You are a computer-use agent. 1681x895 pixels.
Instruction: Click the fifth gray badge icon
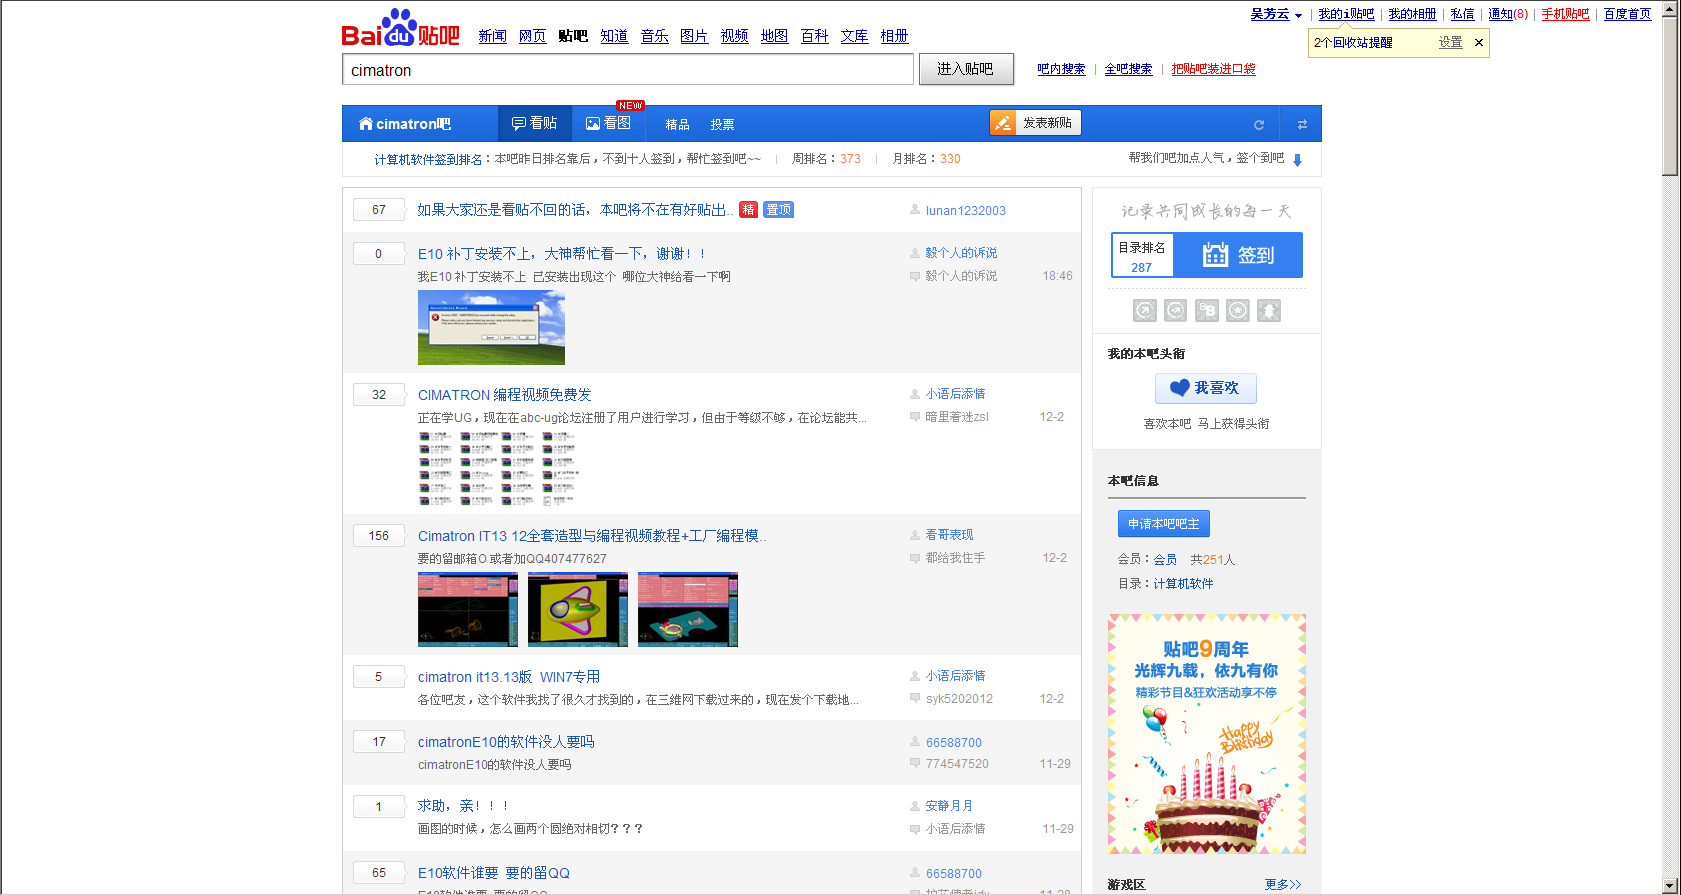click(1269, 311)
